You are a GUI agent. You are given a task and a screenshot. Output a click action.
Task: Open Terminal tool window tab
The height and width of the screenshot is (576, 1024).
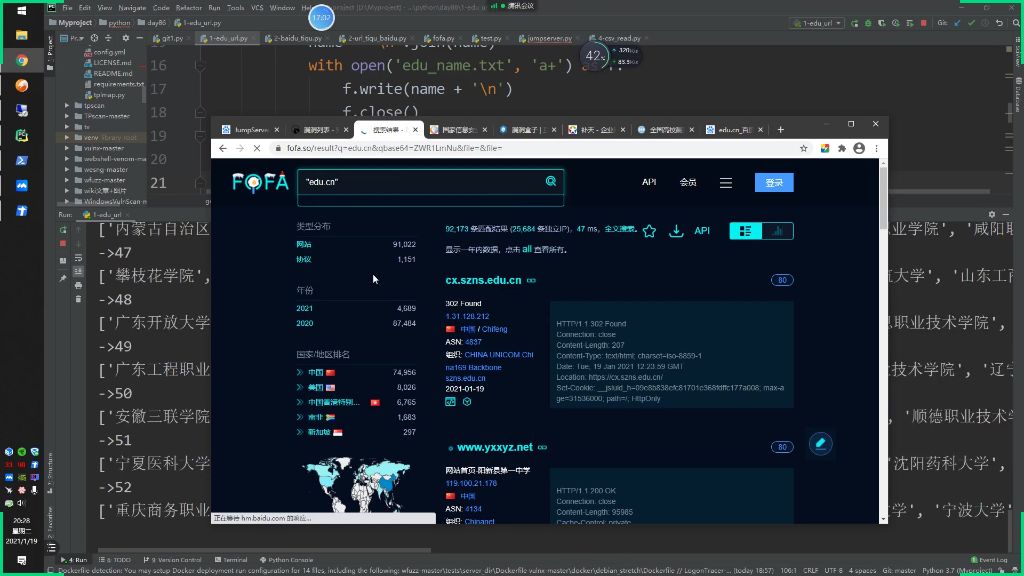point(231,560)
